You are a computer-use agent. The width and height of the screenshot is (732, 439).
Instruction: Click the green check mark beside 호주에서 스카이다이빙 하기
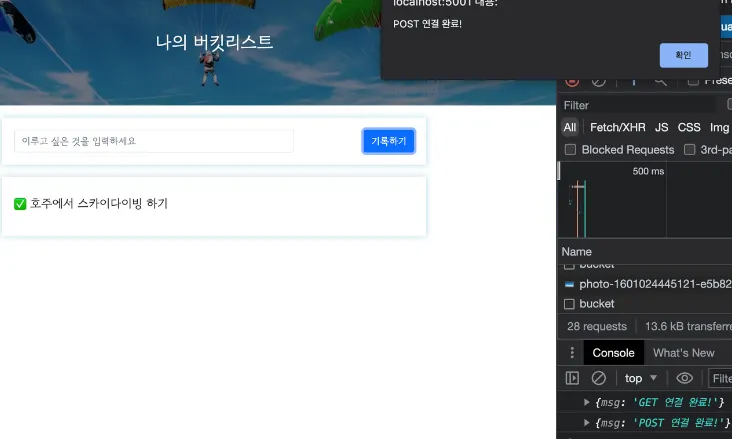[x=20, y=204]
